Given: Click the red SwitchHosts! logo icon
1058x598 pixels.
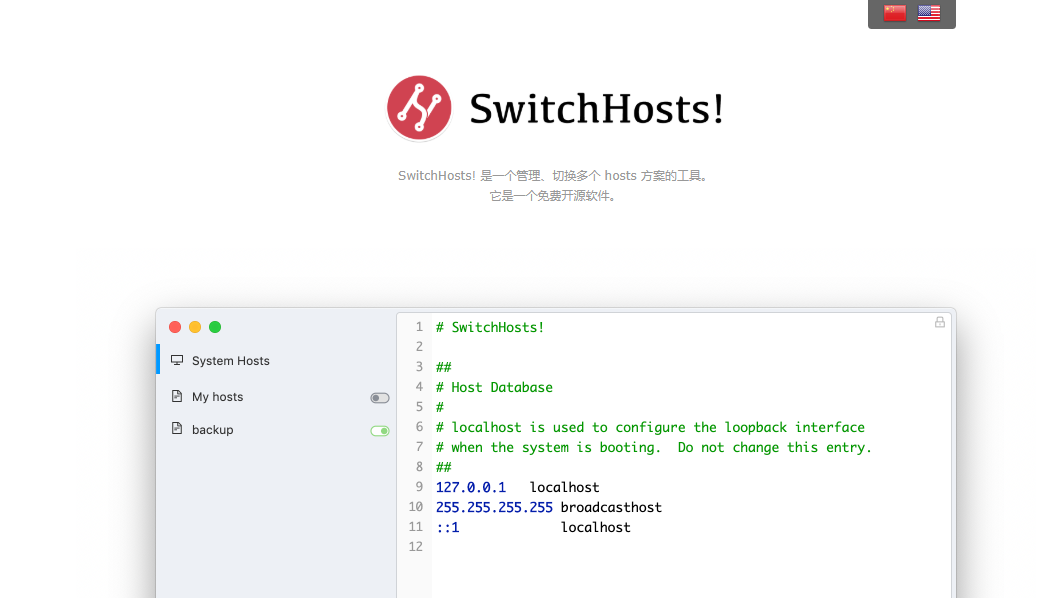Looking at the screenshot, I should [419, 108].
